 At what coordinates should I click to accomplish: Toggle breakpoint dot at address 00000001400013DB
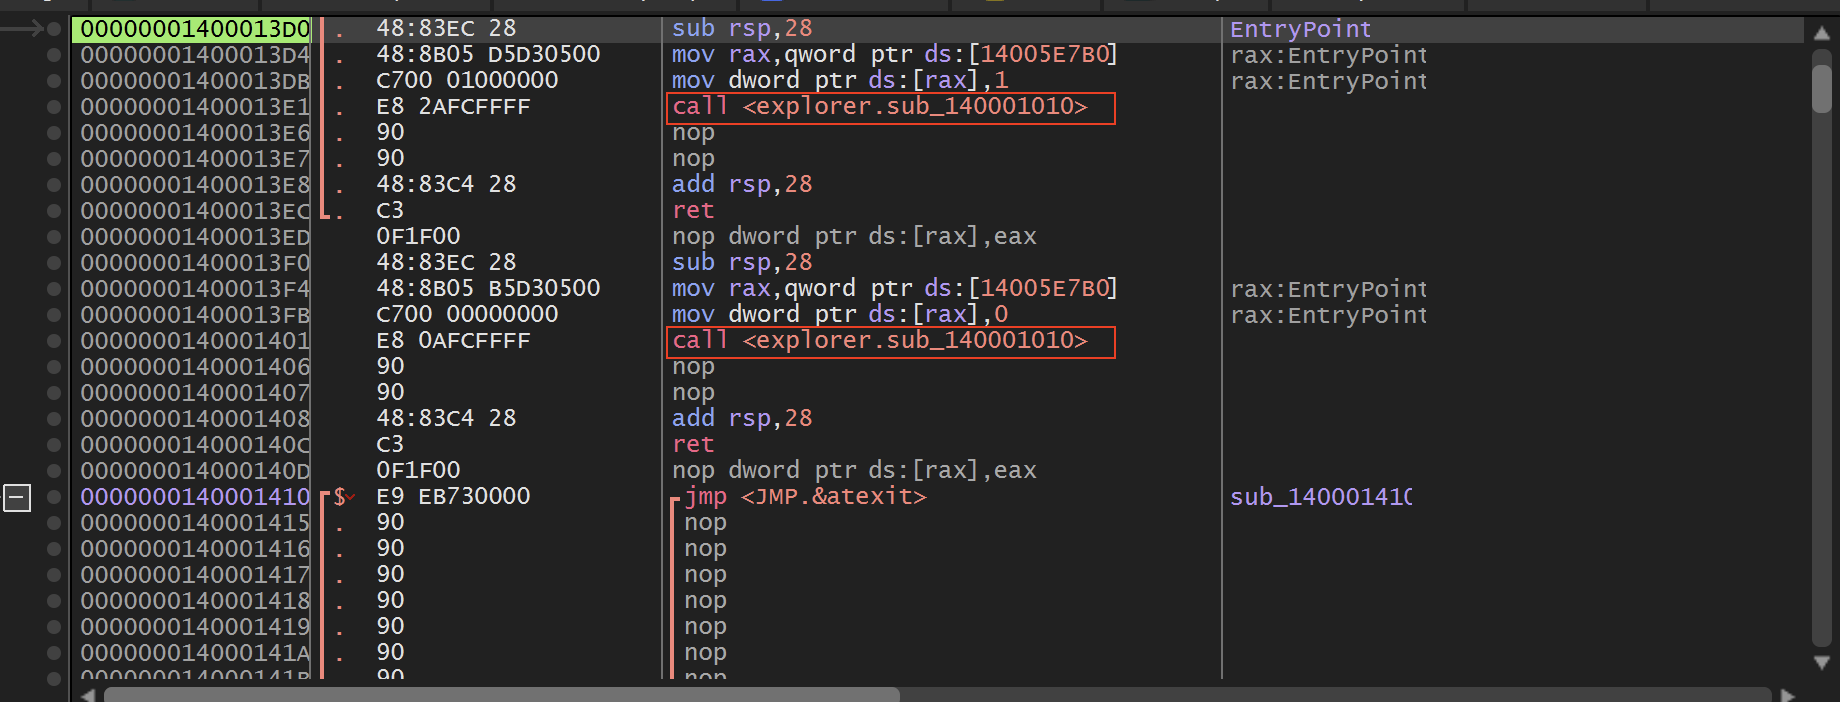tap(54, 81)
